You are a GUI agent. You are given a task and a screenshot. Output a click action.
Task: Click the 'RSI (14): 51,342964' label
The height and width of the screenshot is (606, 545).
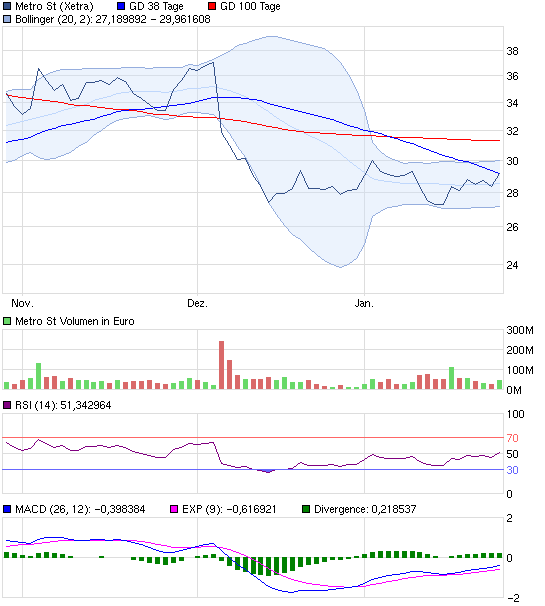pyautogui.click(x=63, y=405)
